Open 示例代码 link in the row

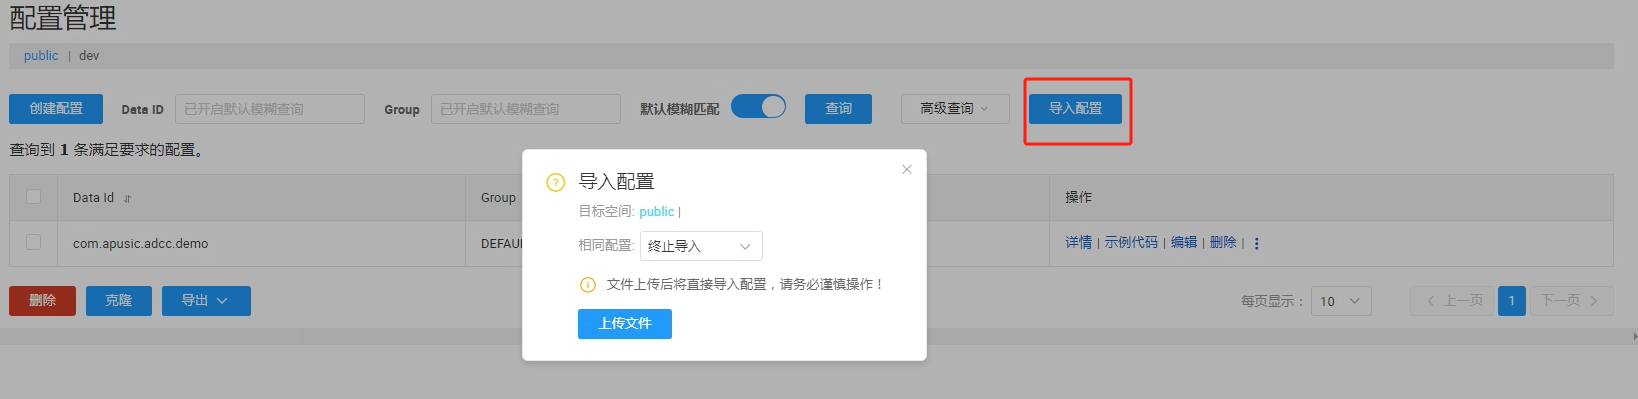click(1131, 243)
